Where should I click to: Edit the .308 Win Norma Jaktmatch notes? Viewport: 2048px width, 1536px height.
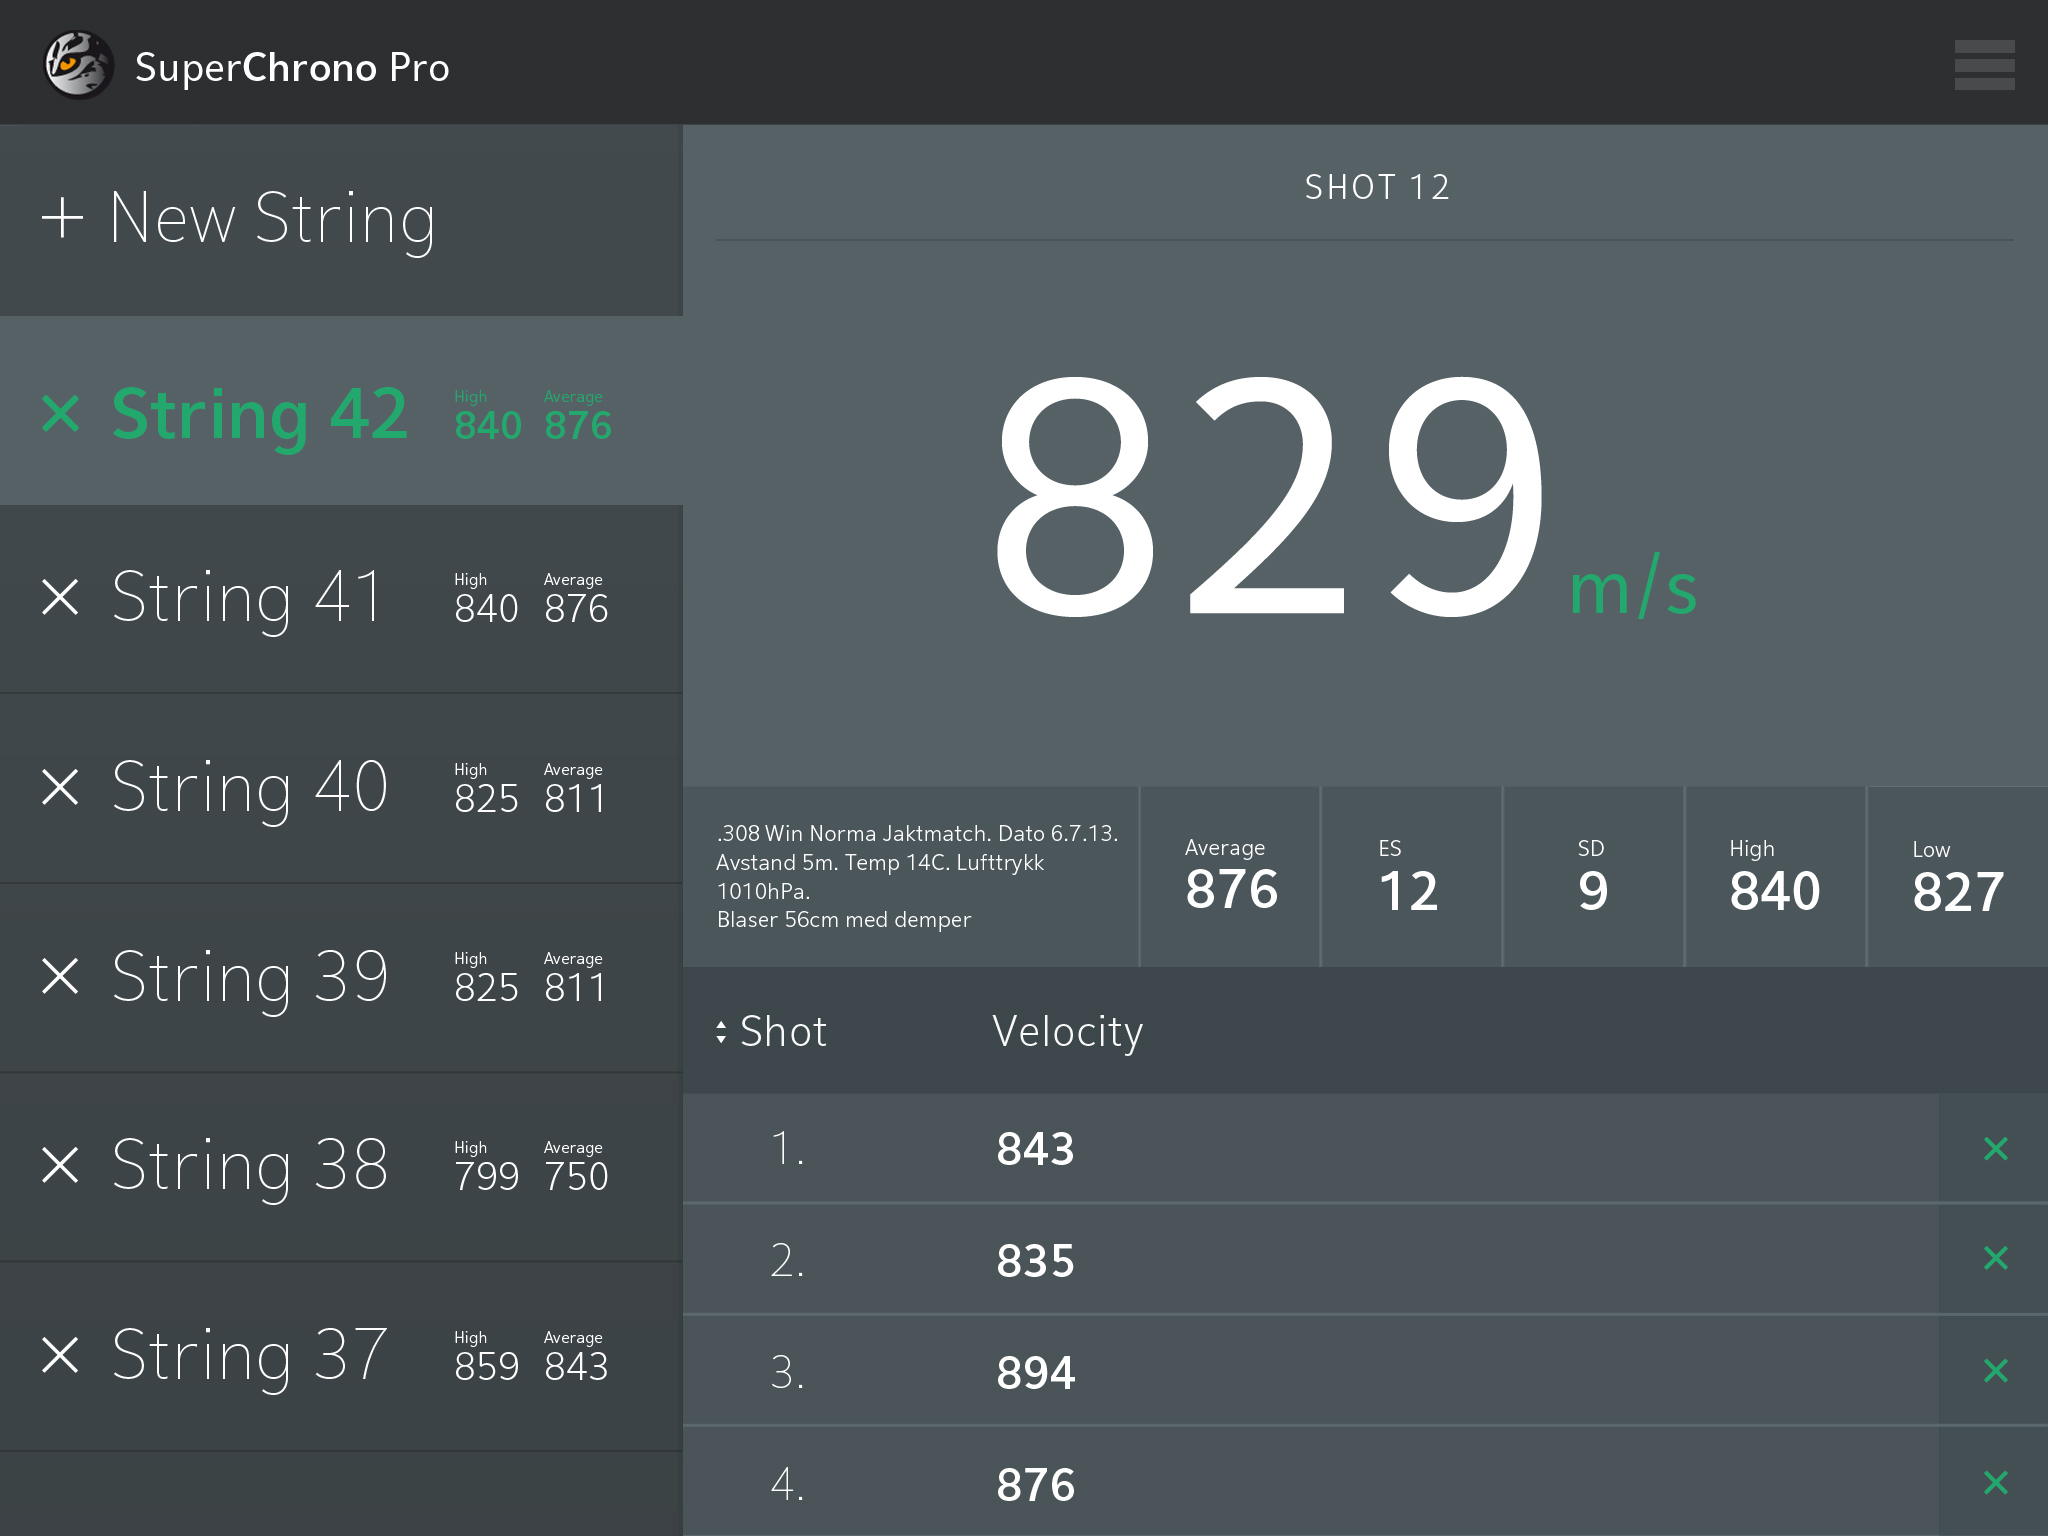pos(917,876)
